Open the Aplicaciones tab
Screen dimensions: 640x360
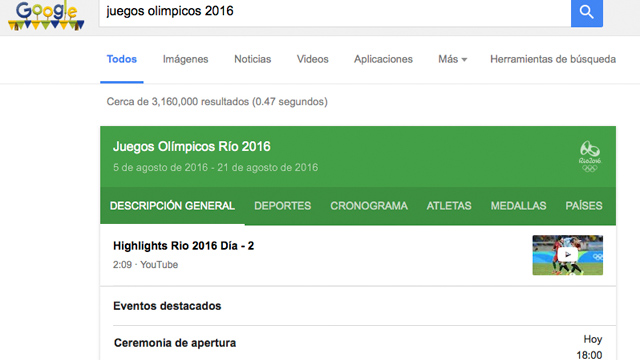(383, 59)
